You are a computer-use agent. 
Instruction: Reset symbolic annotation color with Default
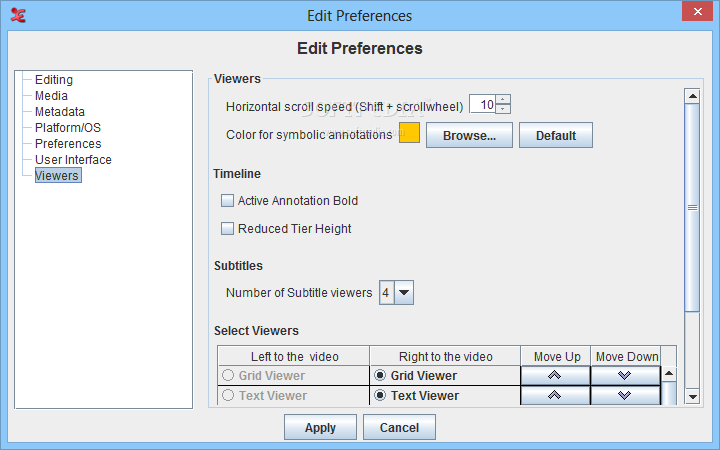[x=556, y=135]
